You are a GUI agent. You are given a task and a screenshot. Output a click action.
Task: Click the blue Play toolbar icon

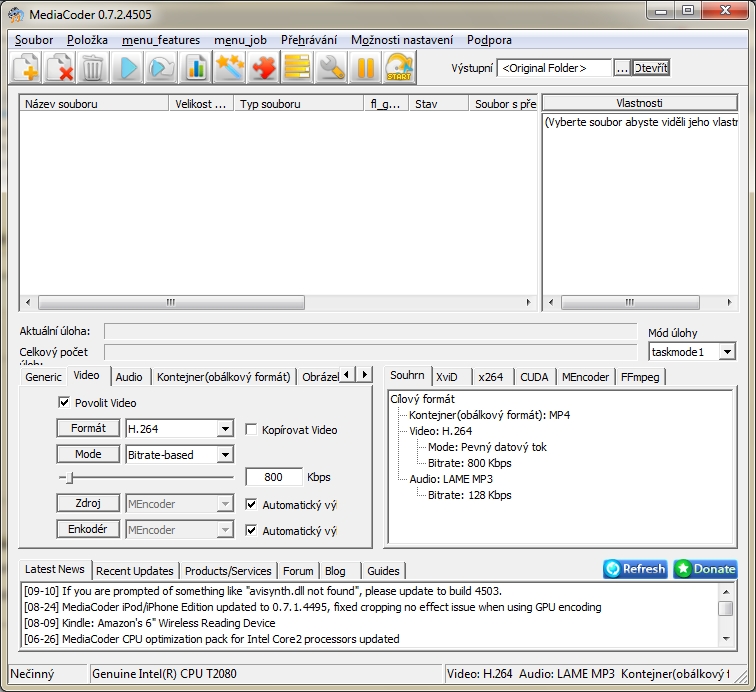click(x=128, y=68)
